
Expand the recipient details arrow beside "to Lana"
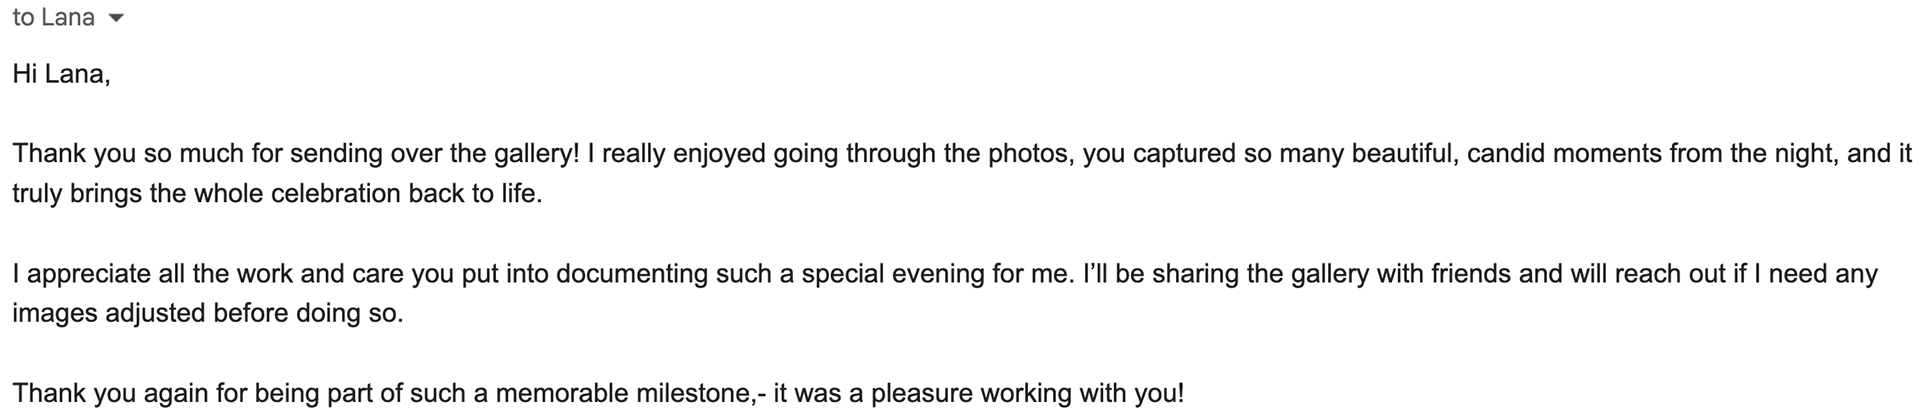(116, 19)
